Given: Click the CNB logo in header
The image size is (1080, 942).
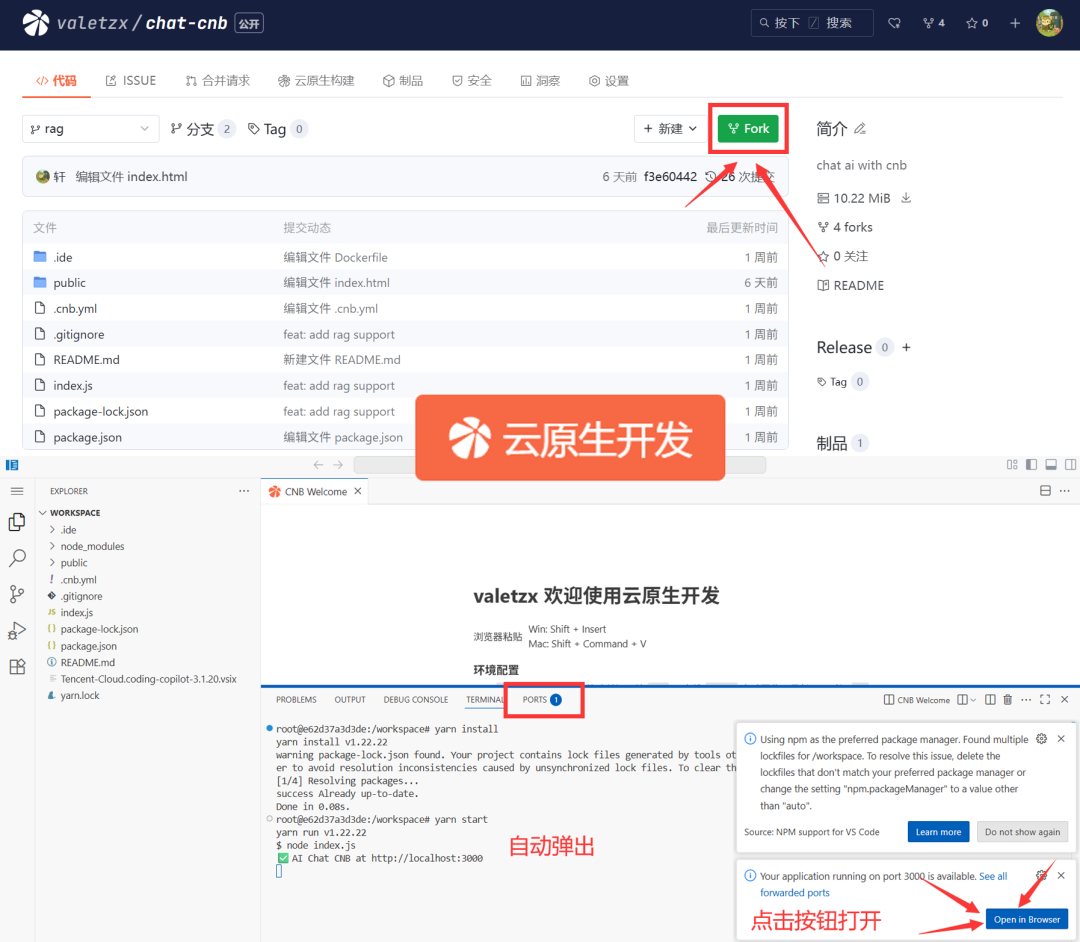Looking at the screenshot, I should pos(36,23).
